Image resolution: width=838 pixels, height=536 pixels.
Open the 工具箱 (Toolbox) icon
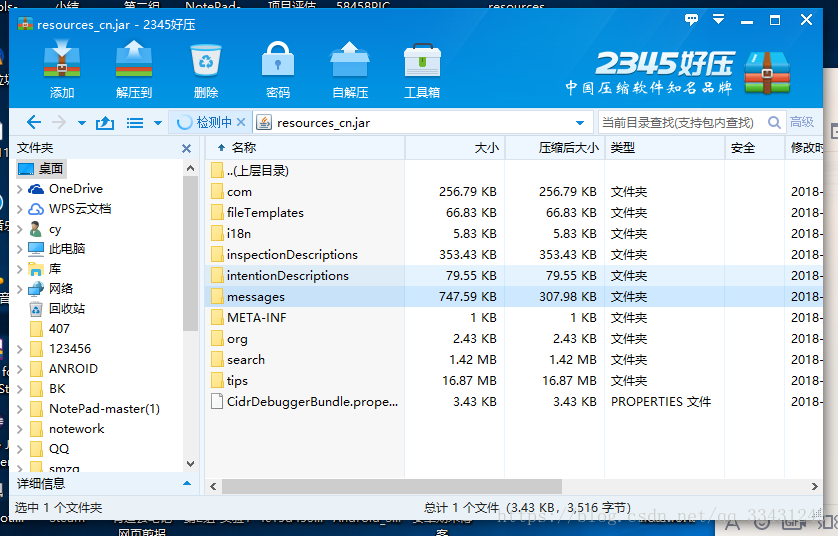click(x=422, y=71)
